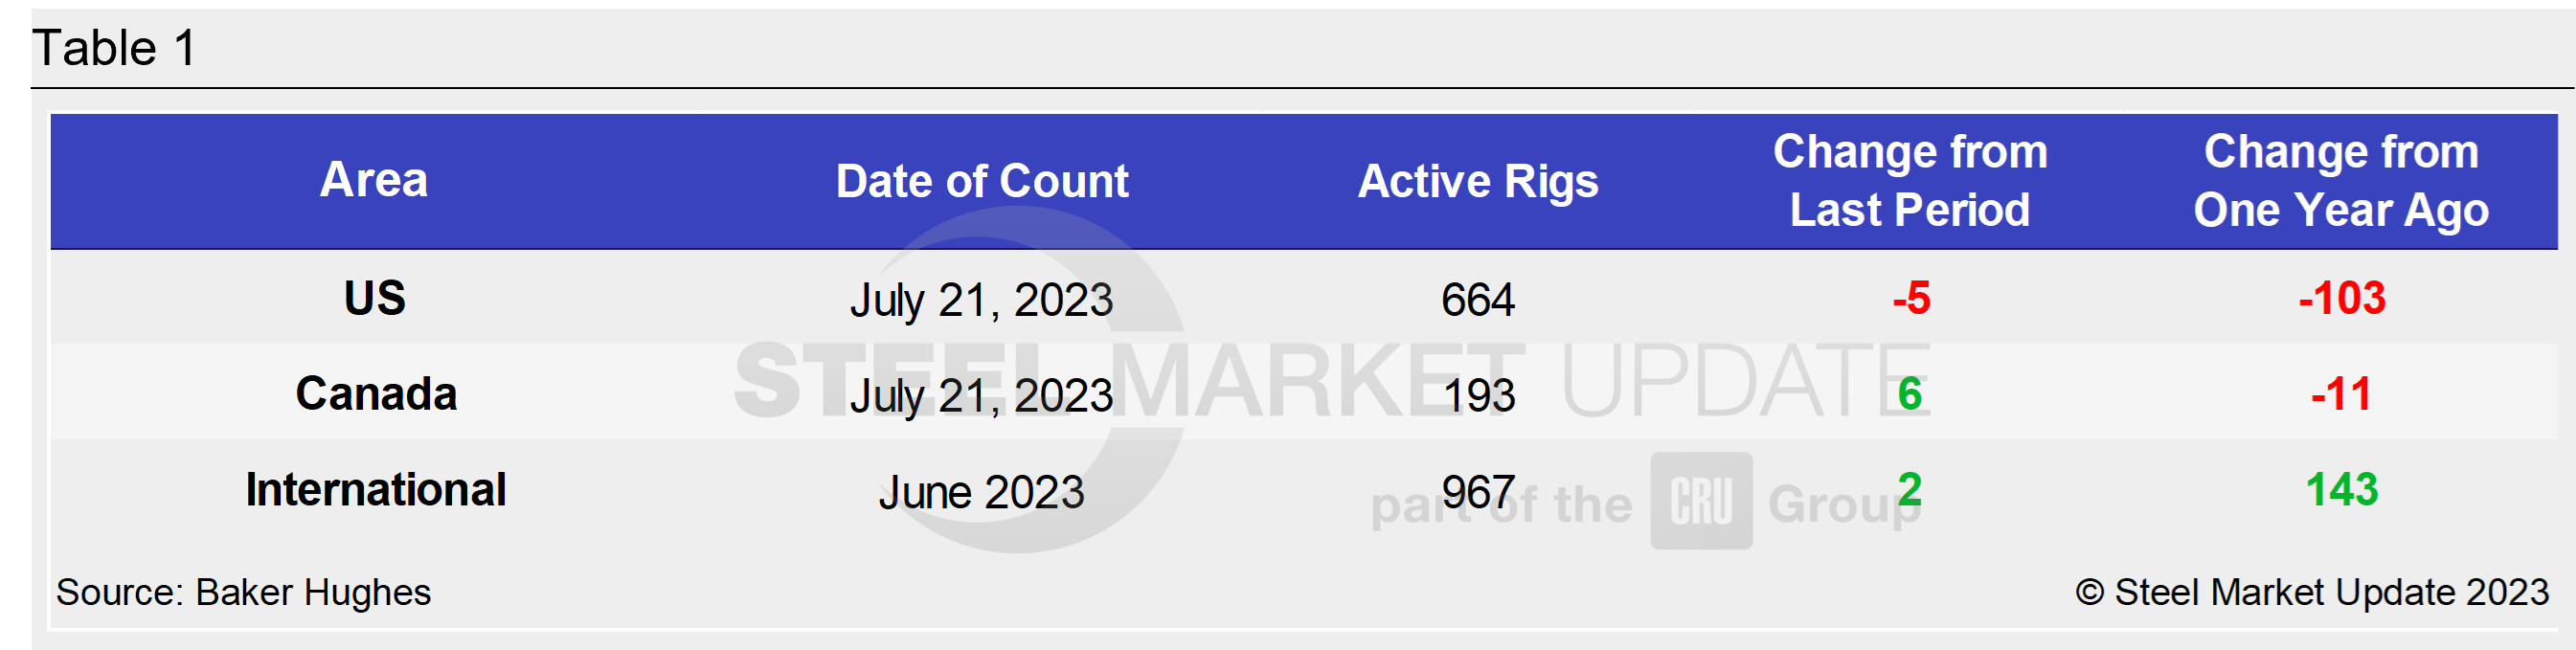This screenshot has width=2576, height=650.
Task: Click the CRU logo in the watermark
Action: tap(1700, 500)
